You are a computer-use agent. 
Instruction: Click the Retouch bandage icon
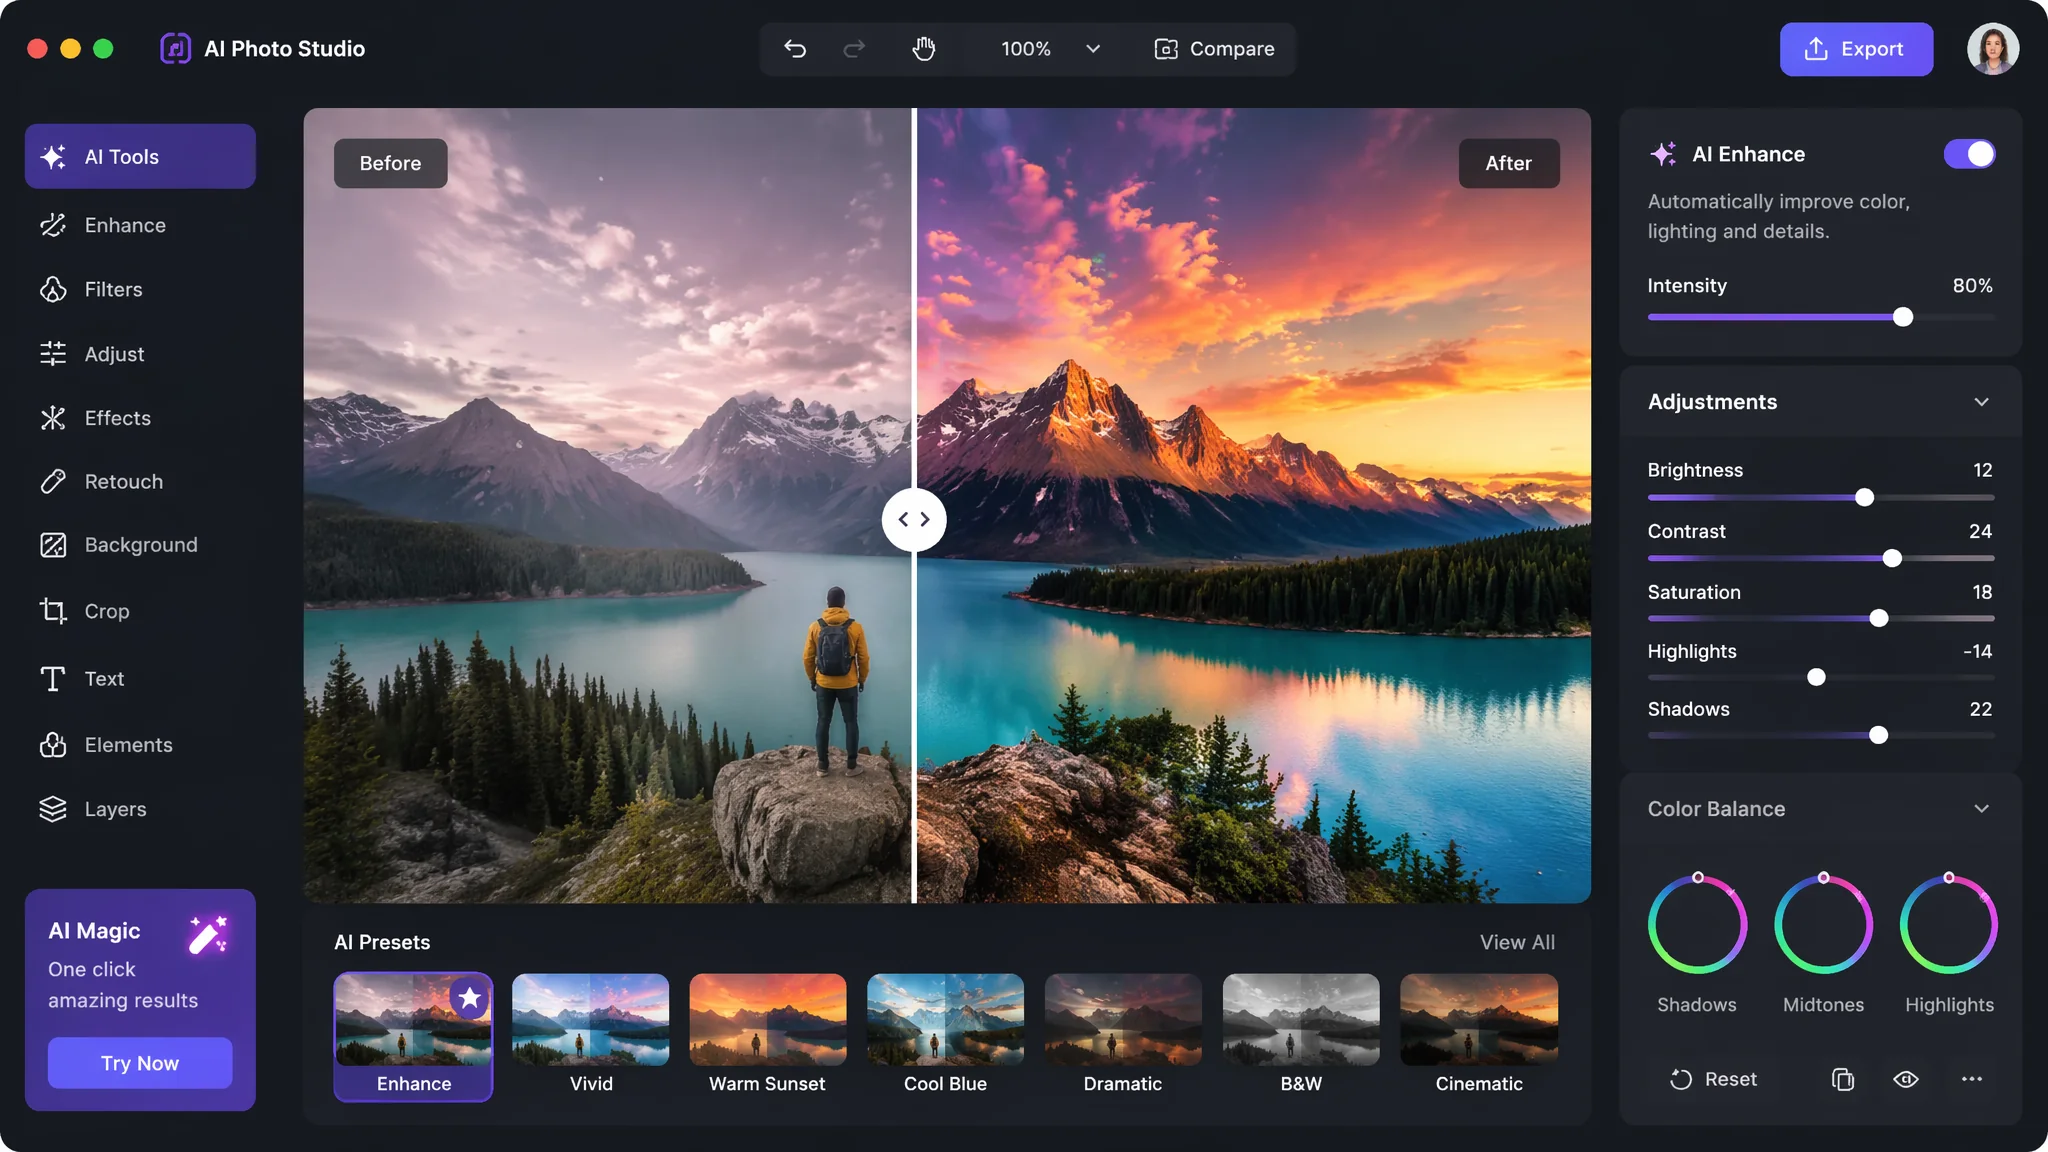click(x=53, y=482)
